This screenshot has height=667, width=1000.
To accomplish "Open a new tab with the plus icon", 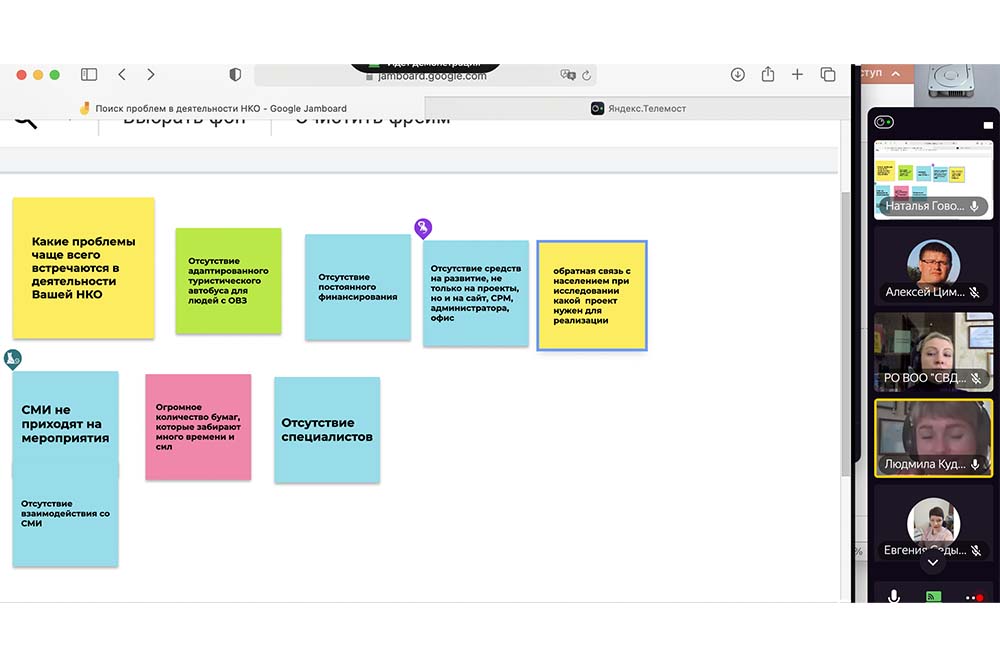I will (x=797, y=74).
